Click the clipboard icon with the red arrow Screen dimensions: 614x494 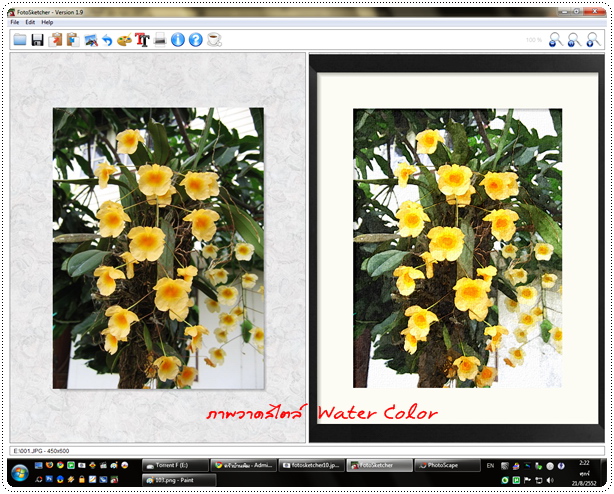click(x=55, y=40)
